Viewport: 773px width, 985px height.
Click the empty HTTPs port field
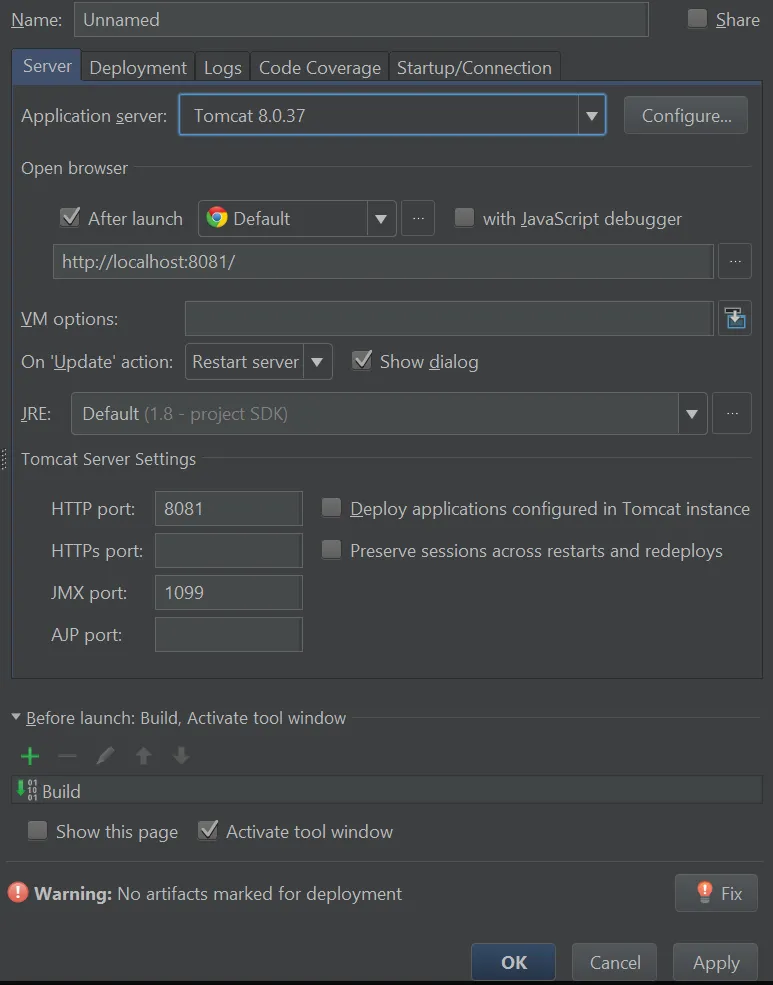click(229, 550)
